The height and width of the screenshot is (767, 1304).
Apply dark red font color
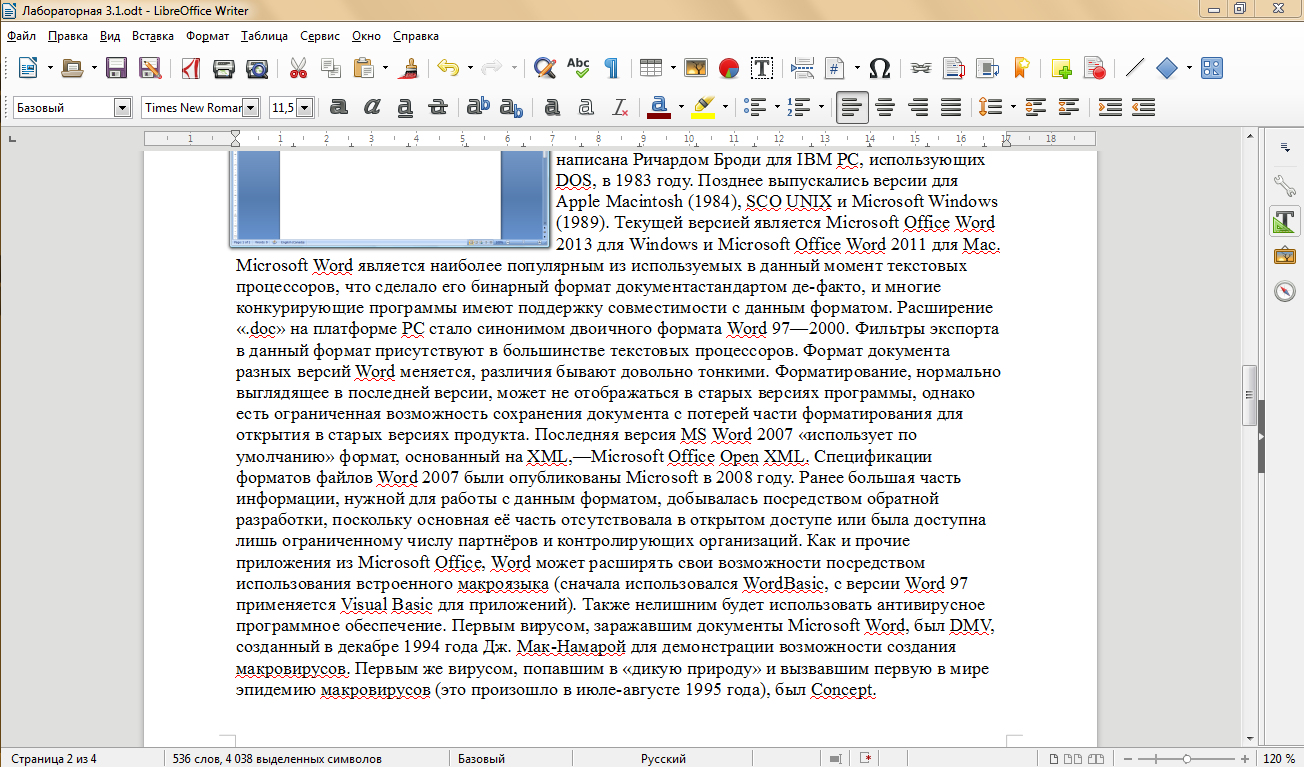pyautogui.click(x=658, y=107)
